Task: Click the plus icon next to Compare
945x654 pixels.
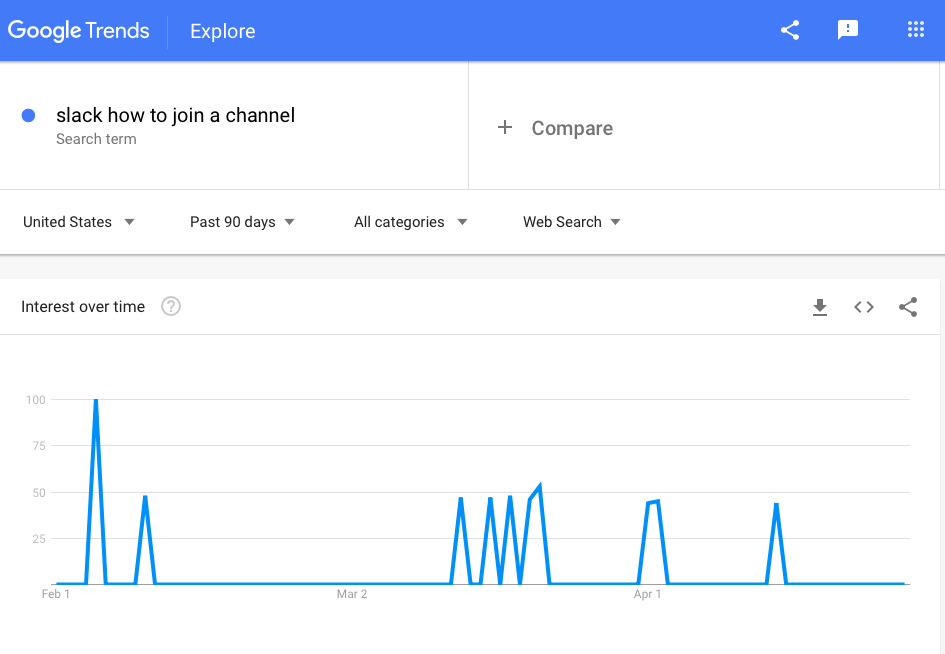Action: (x=505, y=128)
